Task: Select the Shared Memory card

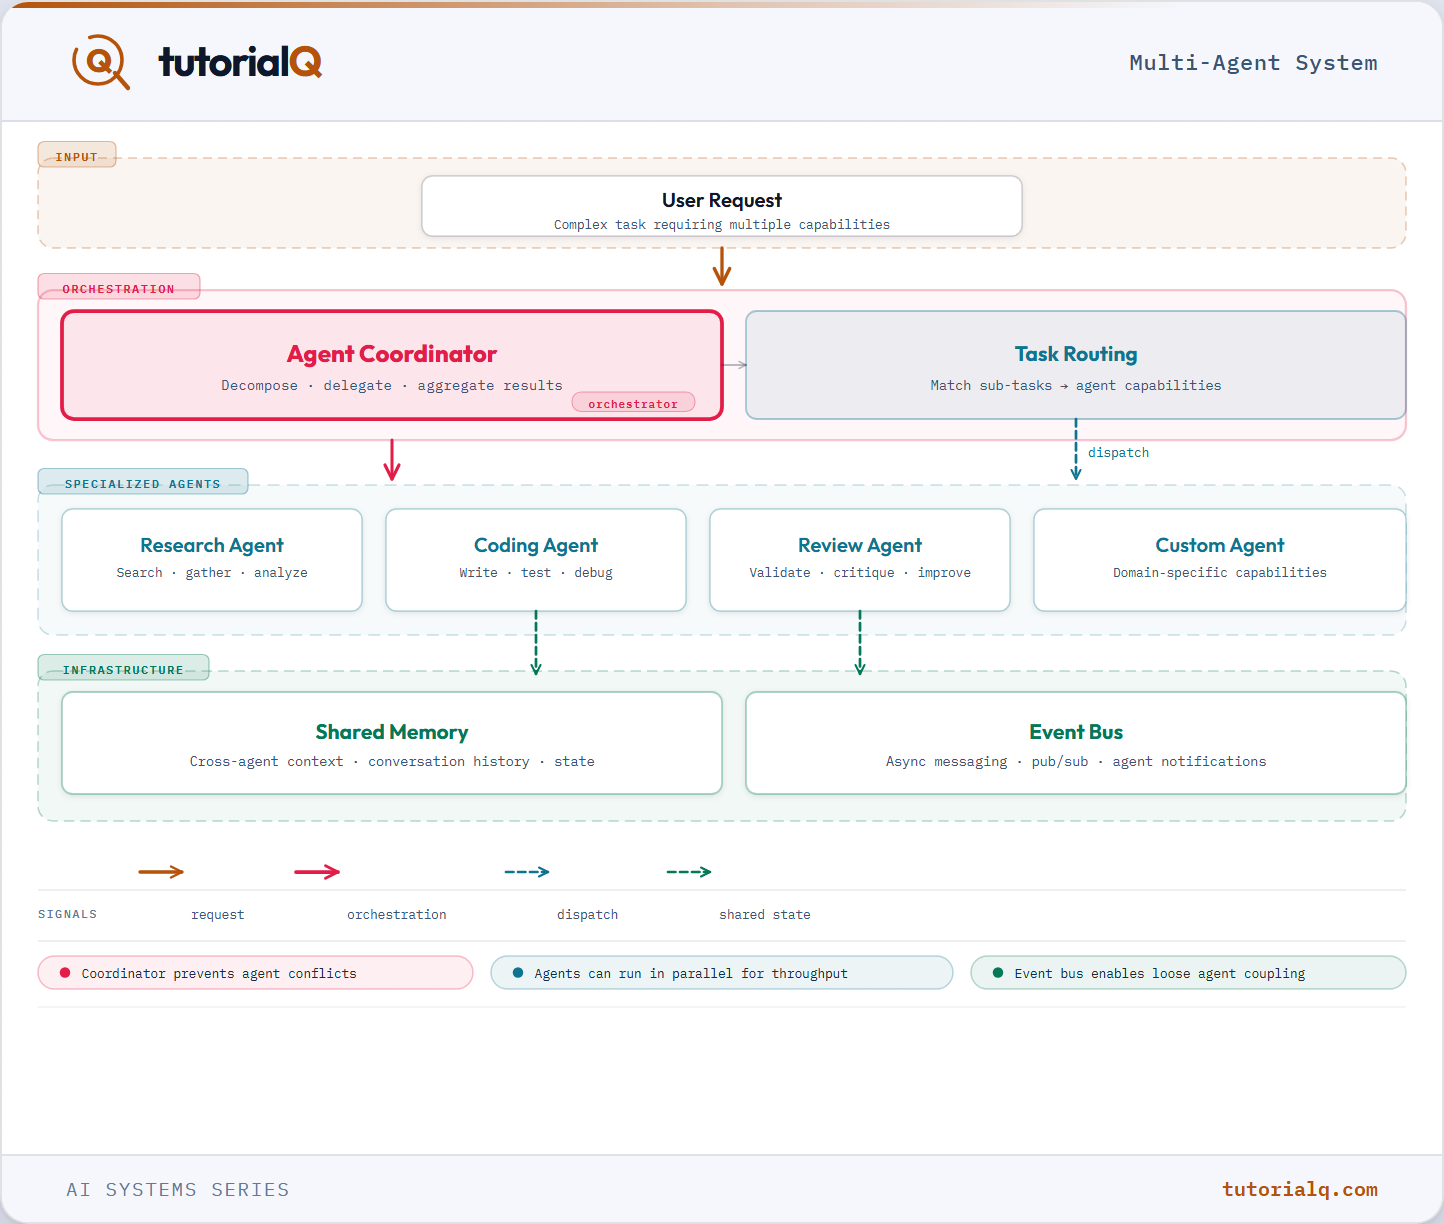Action: (x=392, y=743)
